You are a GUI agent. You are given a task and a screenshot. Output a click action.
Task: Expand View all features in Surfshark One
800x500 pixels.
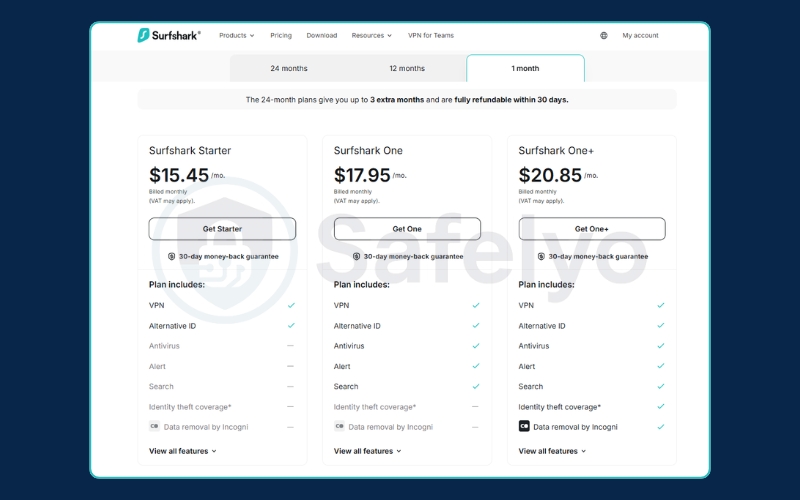click(x=367, y=451)
